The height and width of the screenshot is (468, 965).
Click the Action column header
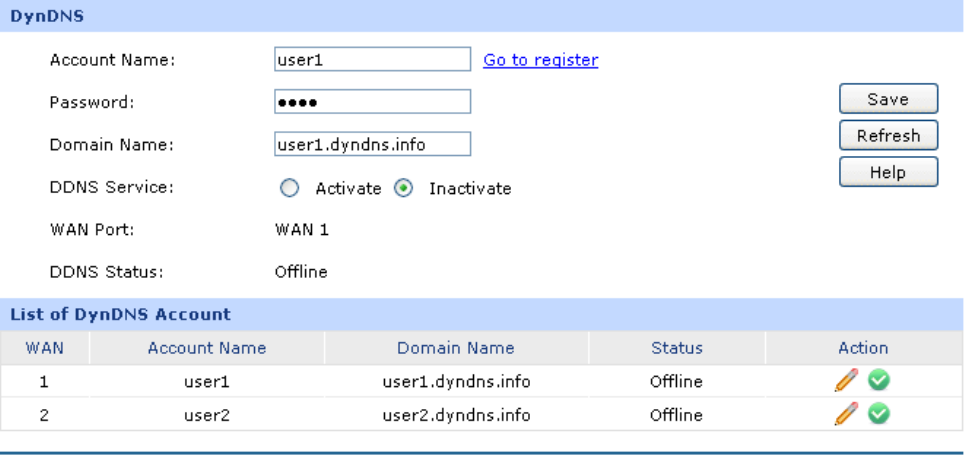tap(863, 348)
